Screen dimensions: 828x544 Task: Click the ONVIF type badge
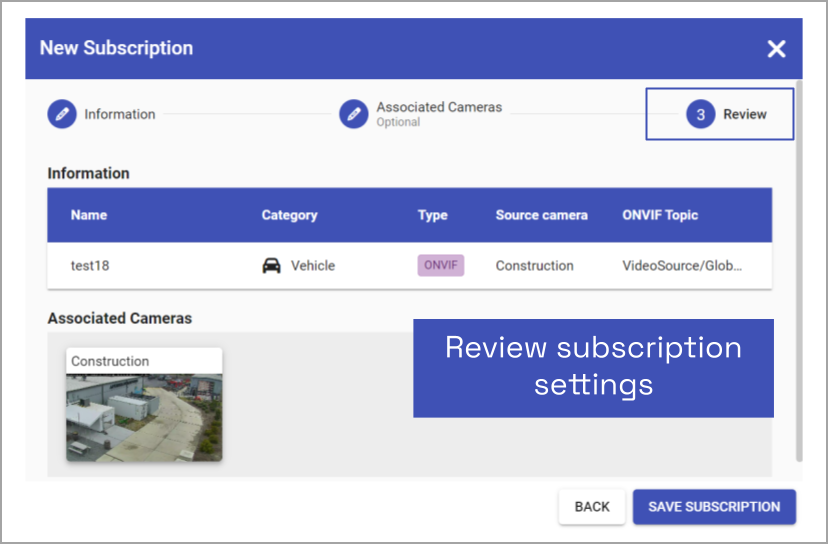coord(441,265)
